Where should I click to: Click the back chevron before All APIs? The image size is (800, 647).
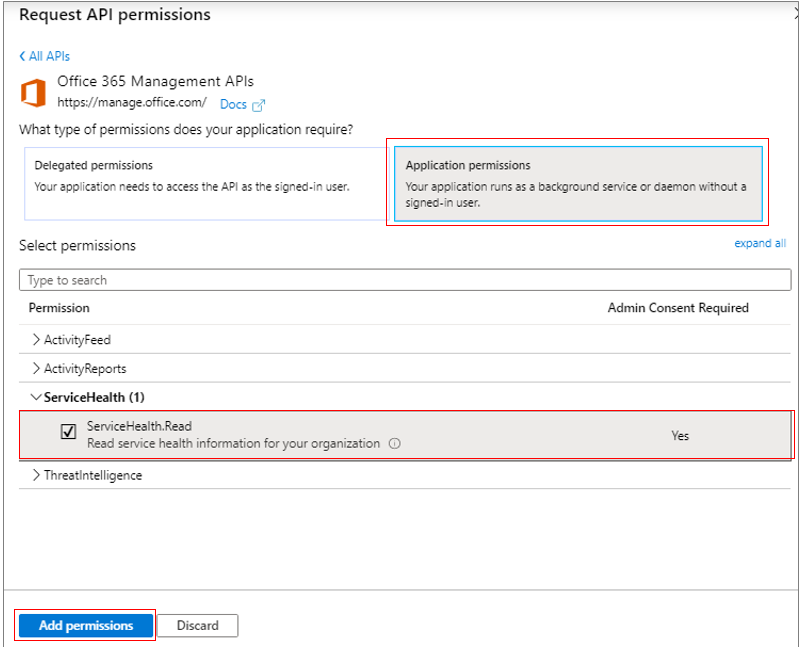pos(22,56)
